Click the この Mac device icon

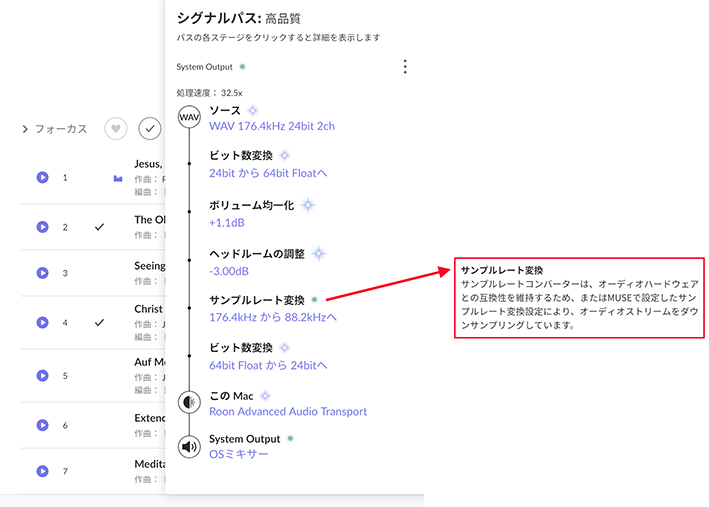pyautogui.click(x=189, y=403)
